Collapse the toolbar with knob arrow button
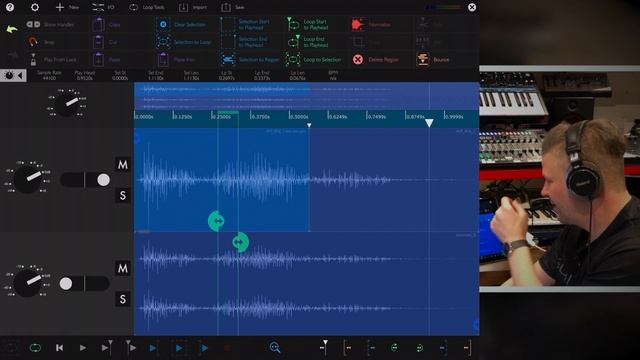 13,76
